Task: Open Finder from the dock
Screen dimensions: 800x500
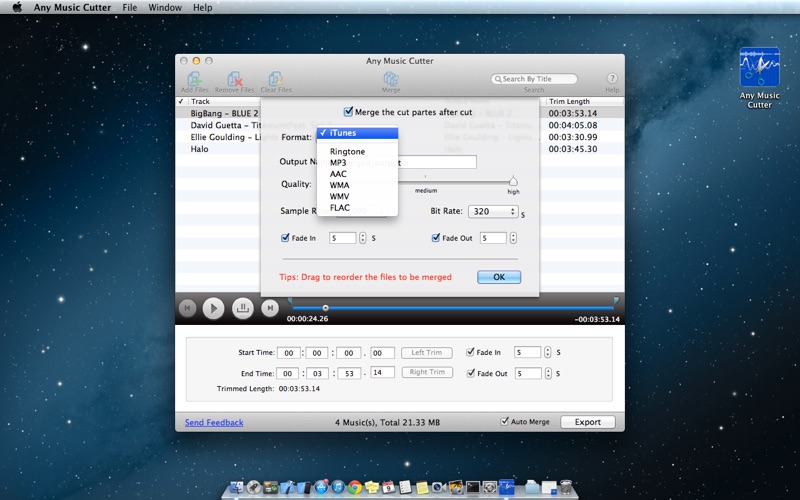Action: (x=237, y=487)
